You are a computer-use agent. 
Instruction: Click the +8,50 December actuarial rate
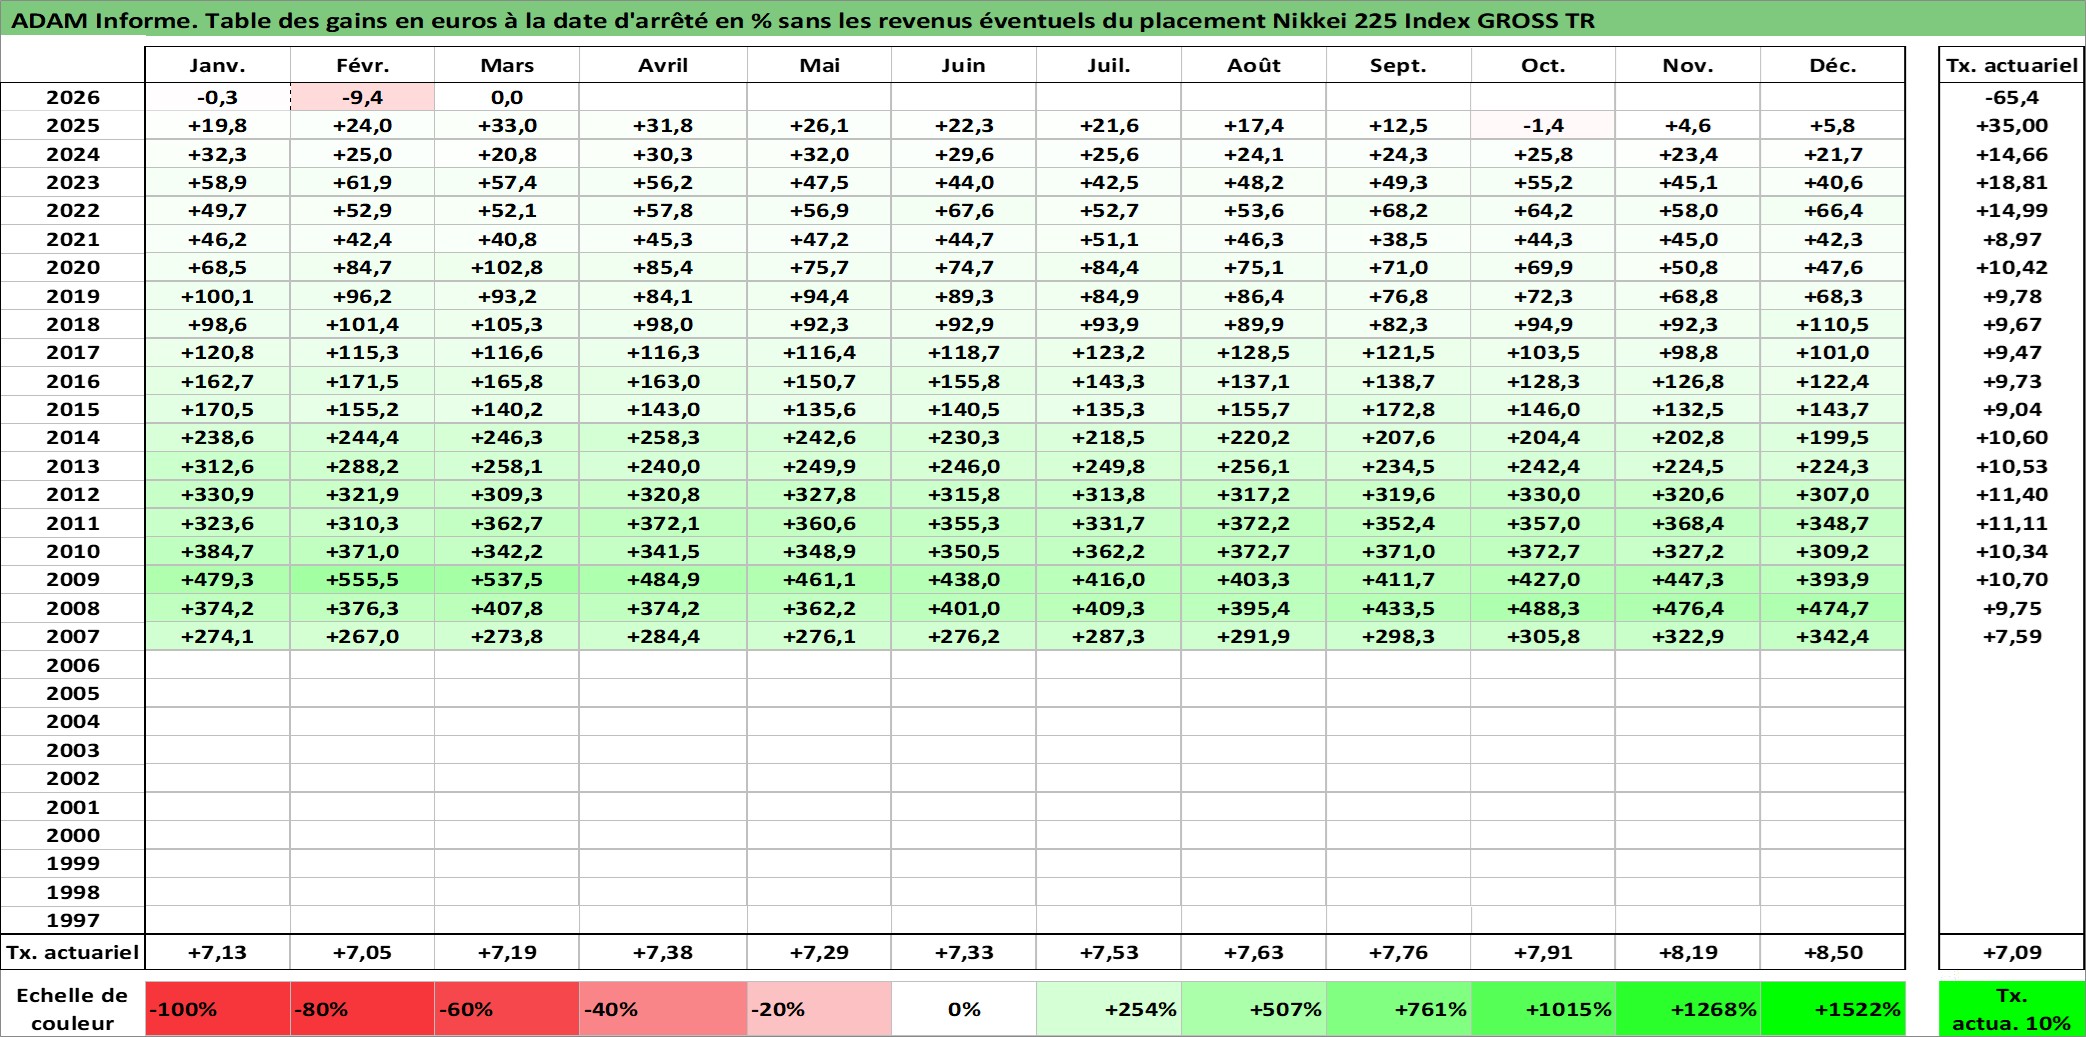click(x=1832, y=952)
